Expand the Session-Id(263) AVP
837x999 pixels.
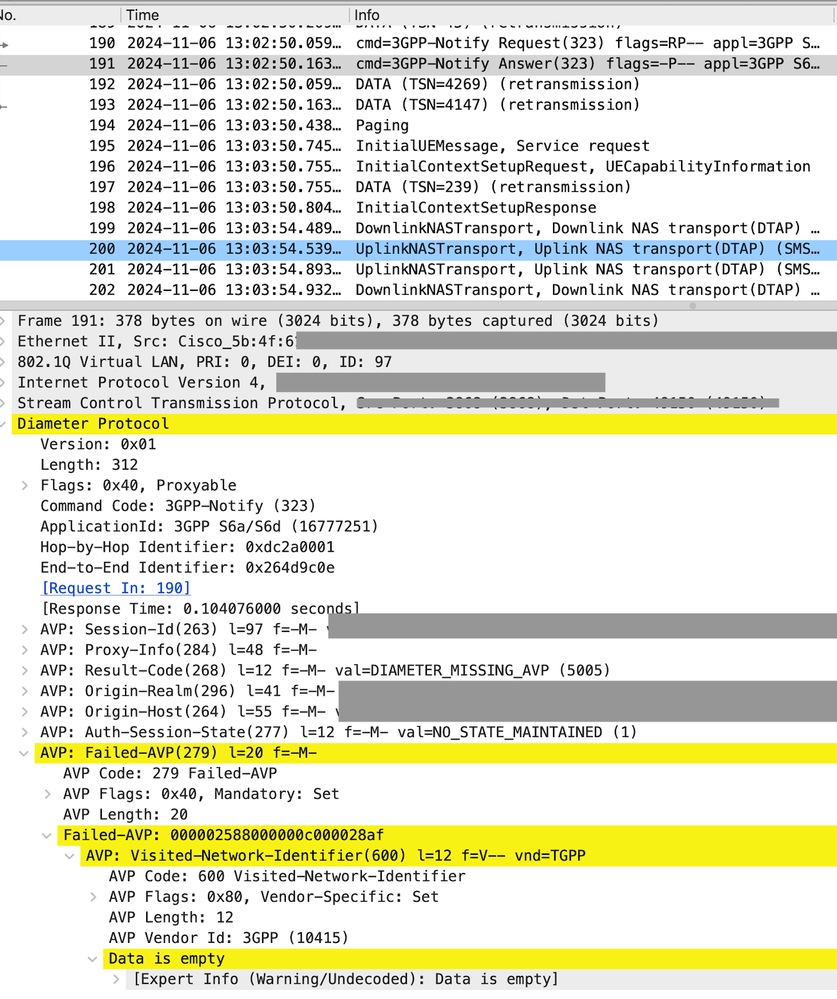click(25, 629)
